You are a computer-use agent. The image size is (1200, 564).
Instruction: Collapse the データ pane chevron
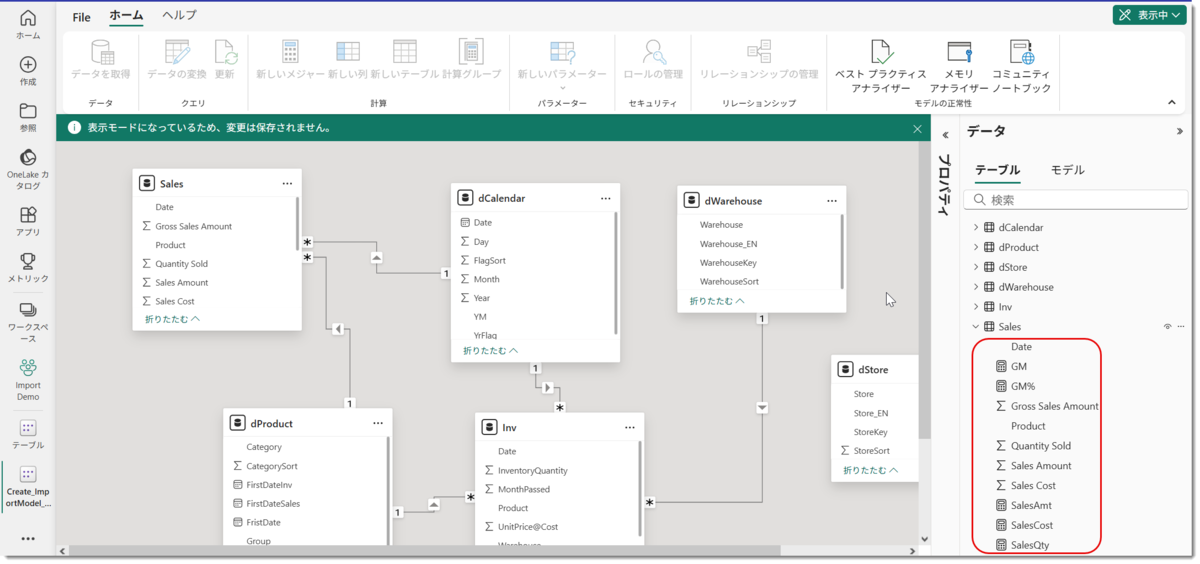[1180, 131]
